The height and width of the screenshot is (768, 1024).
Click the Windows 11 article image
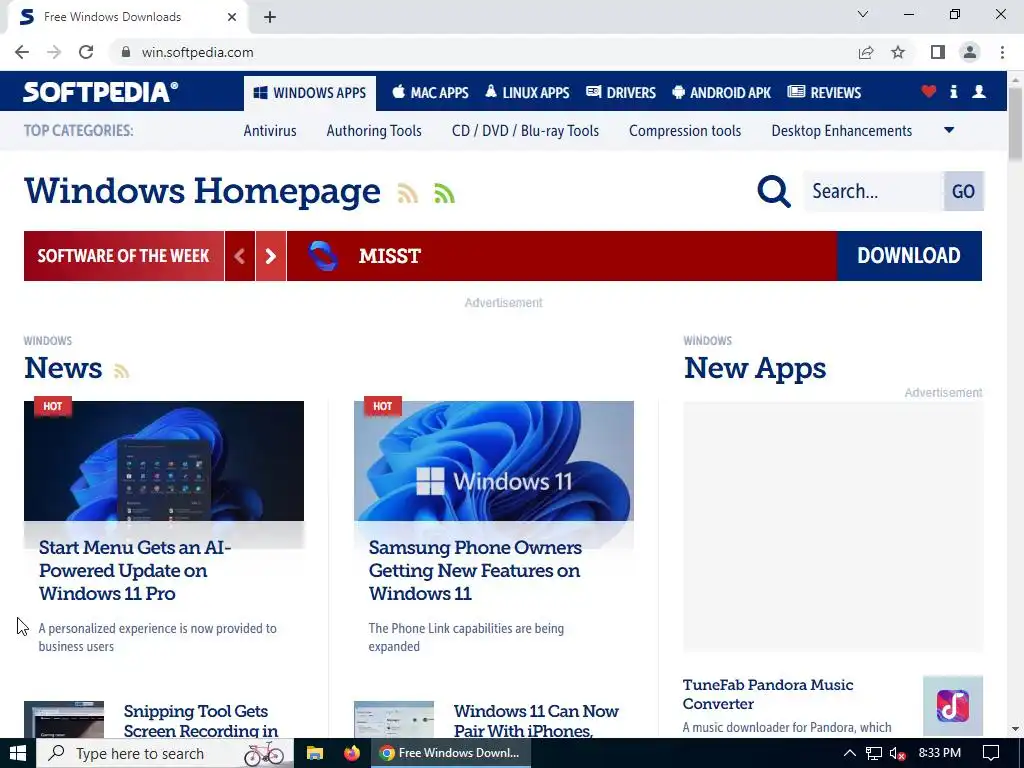494,461
